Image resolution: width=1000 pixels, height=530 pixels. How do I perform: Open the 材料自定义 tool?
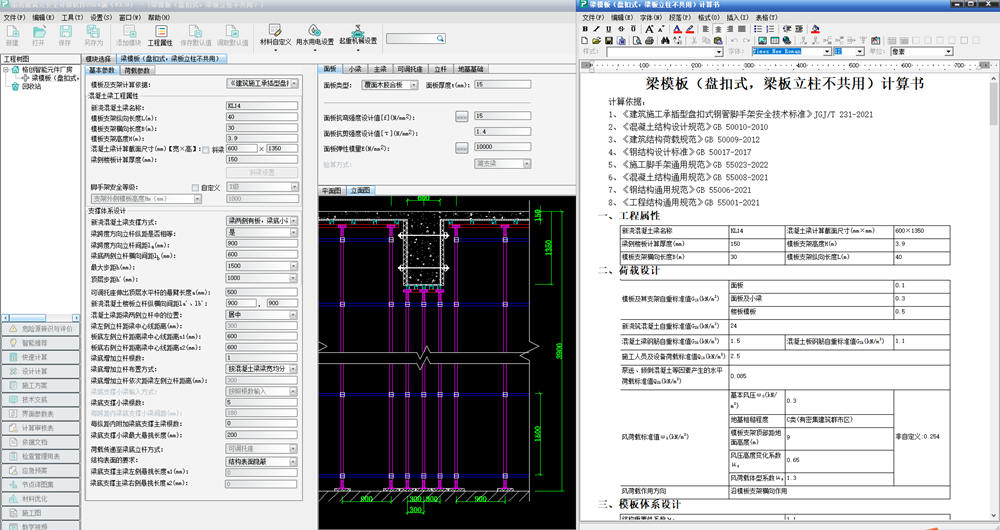(x=275, y=36)
